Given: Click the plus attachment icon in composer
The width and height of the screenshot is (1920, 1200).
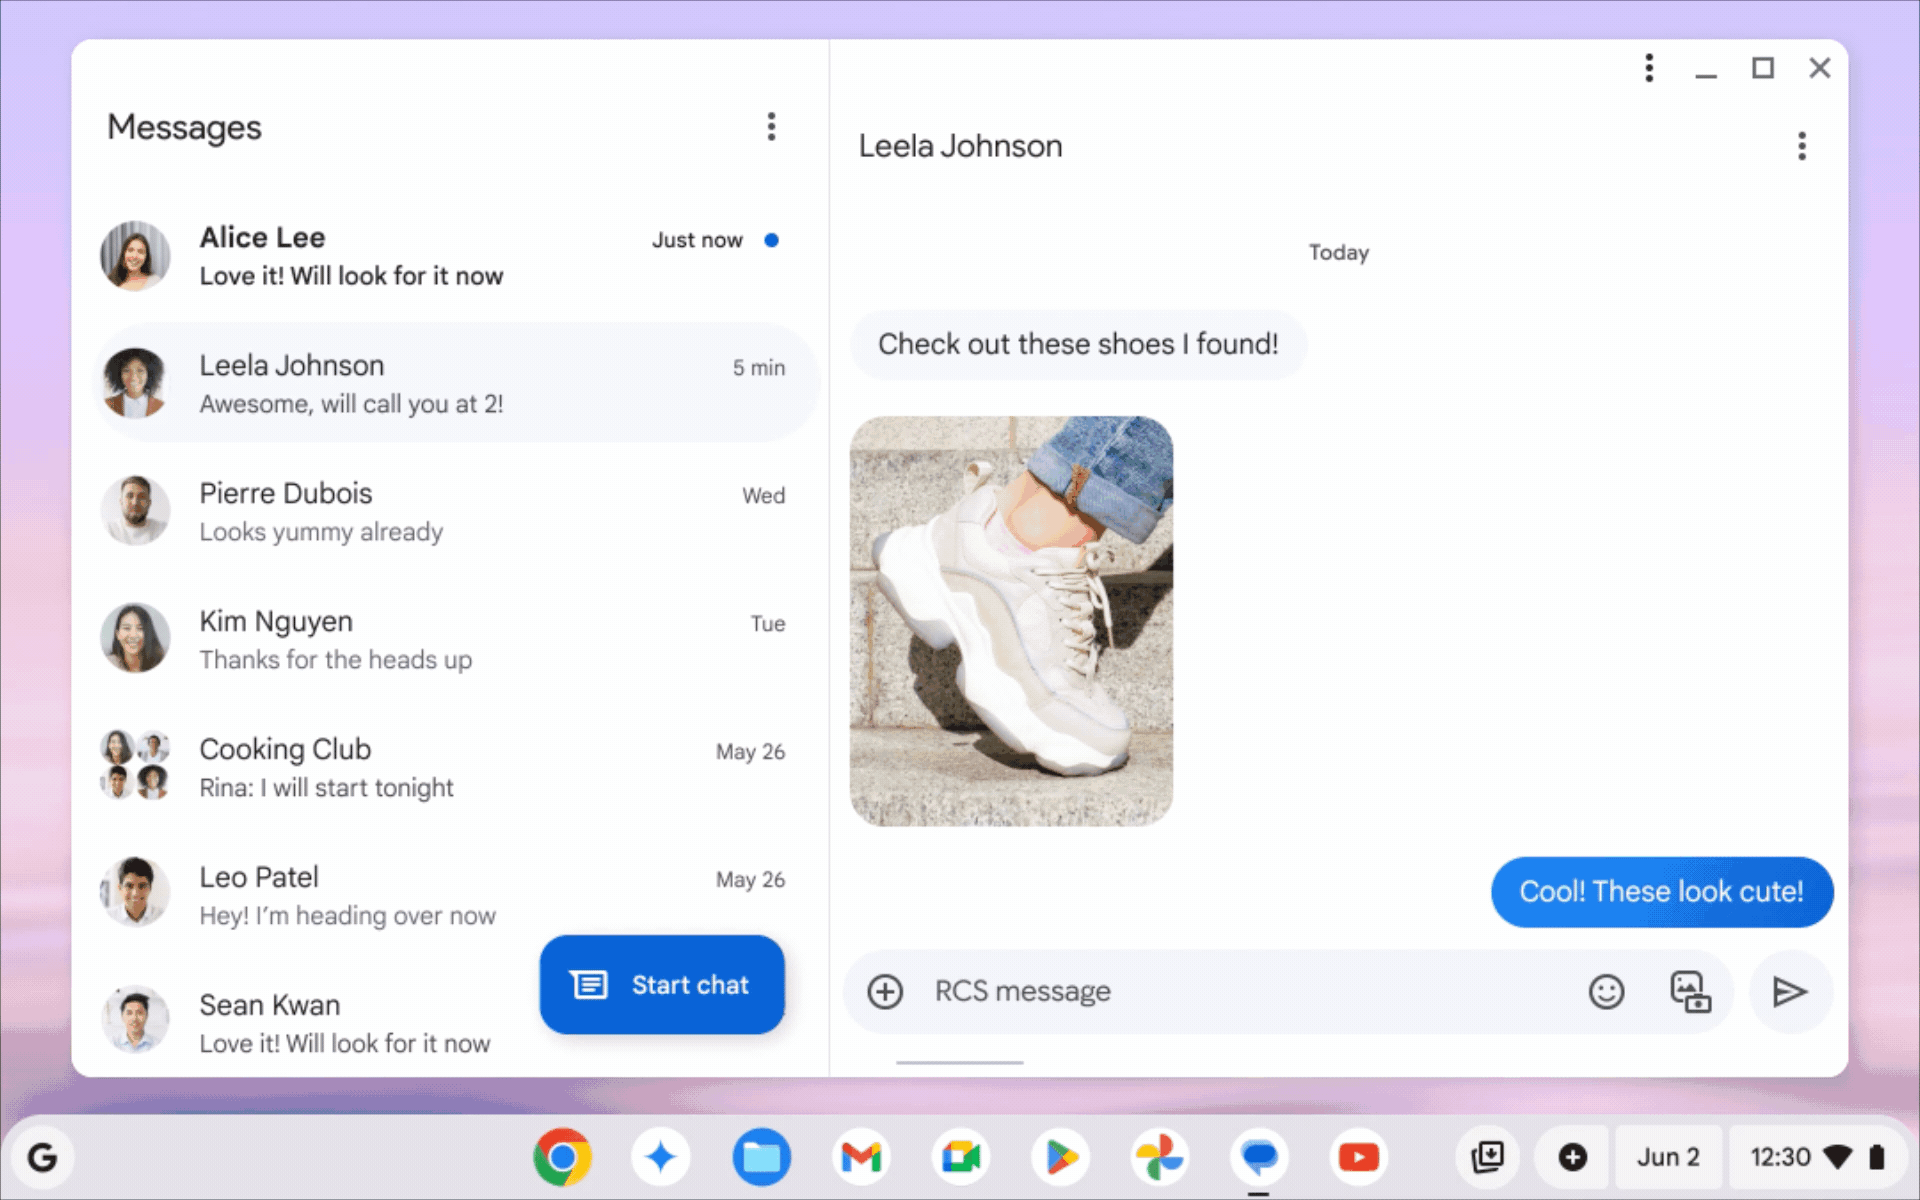Looking at the screenshot, I should pos(885,991).
